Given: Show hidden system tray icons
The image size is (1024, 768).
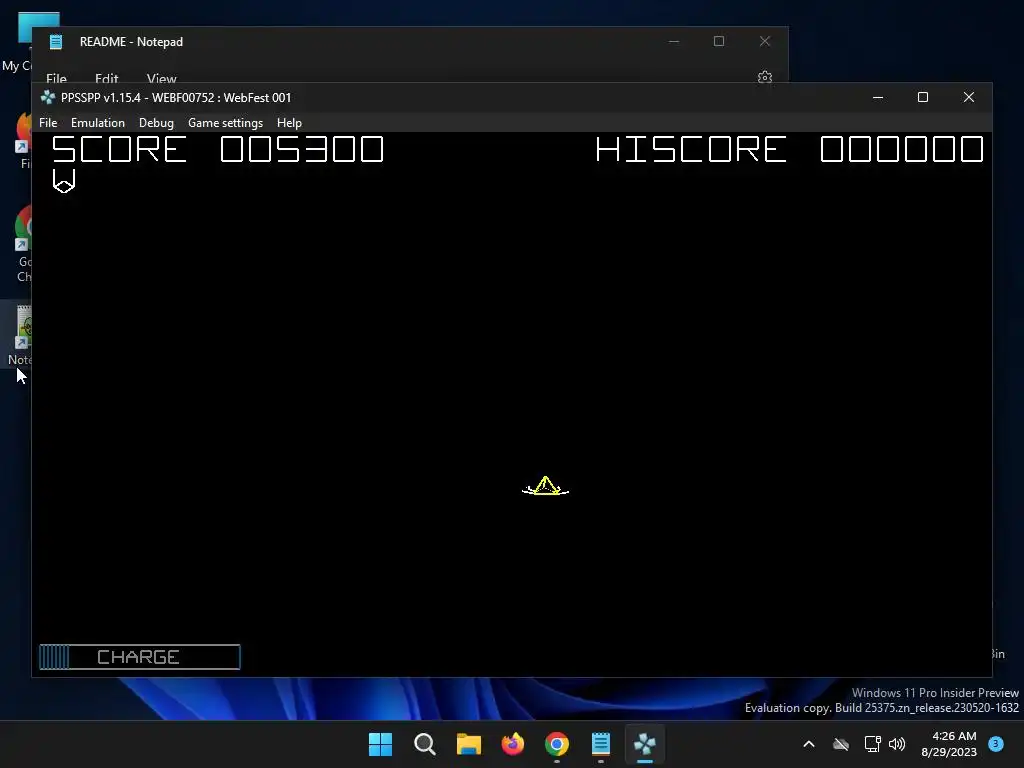Looking at the screenshot, I should click(x=808, y=744).
